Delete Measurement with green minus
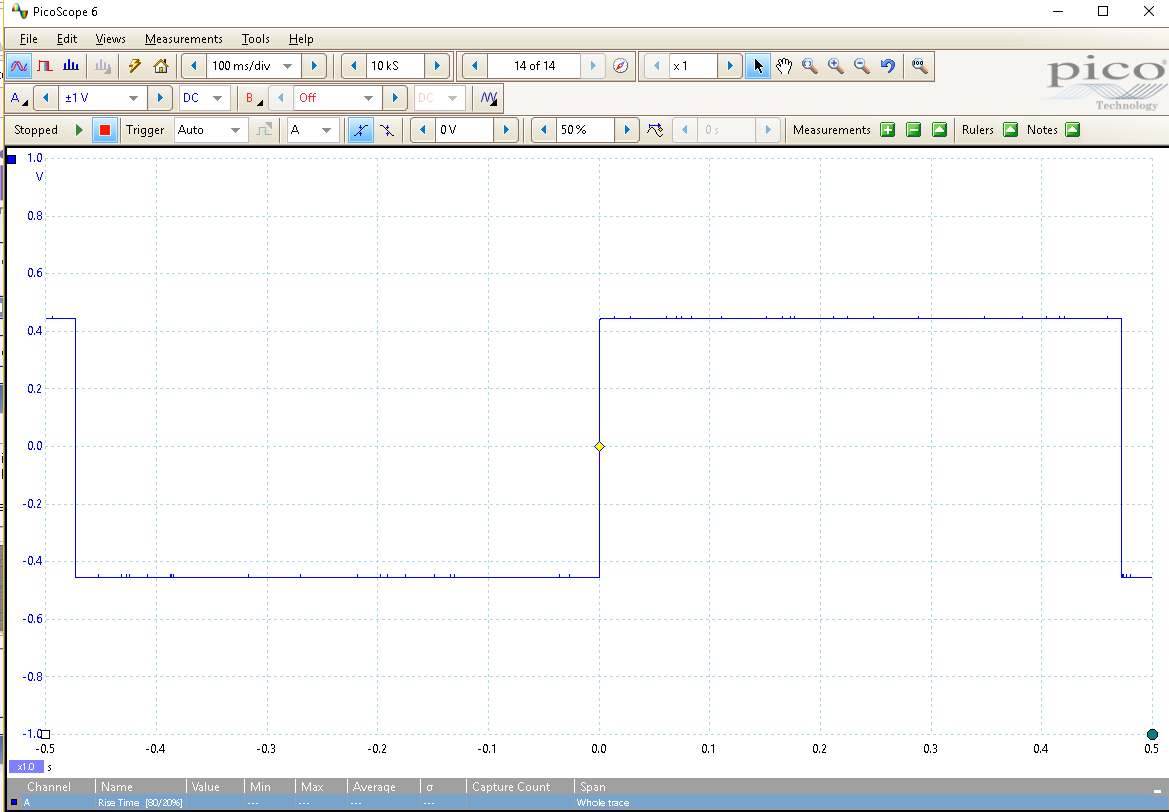Screen dimensions: 1169x812 (913, 130)
